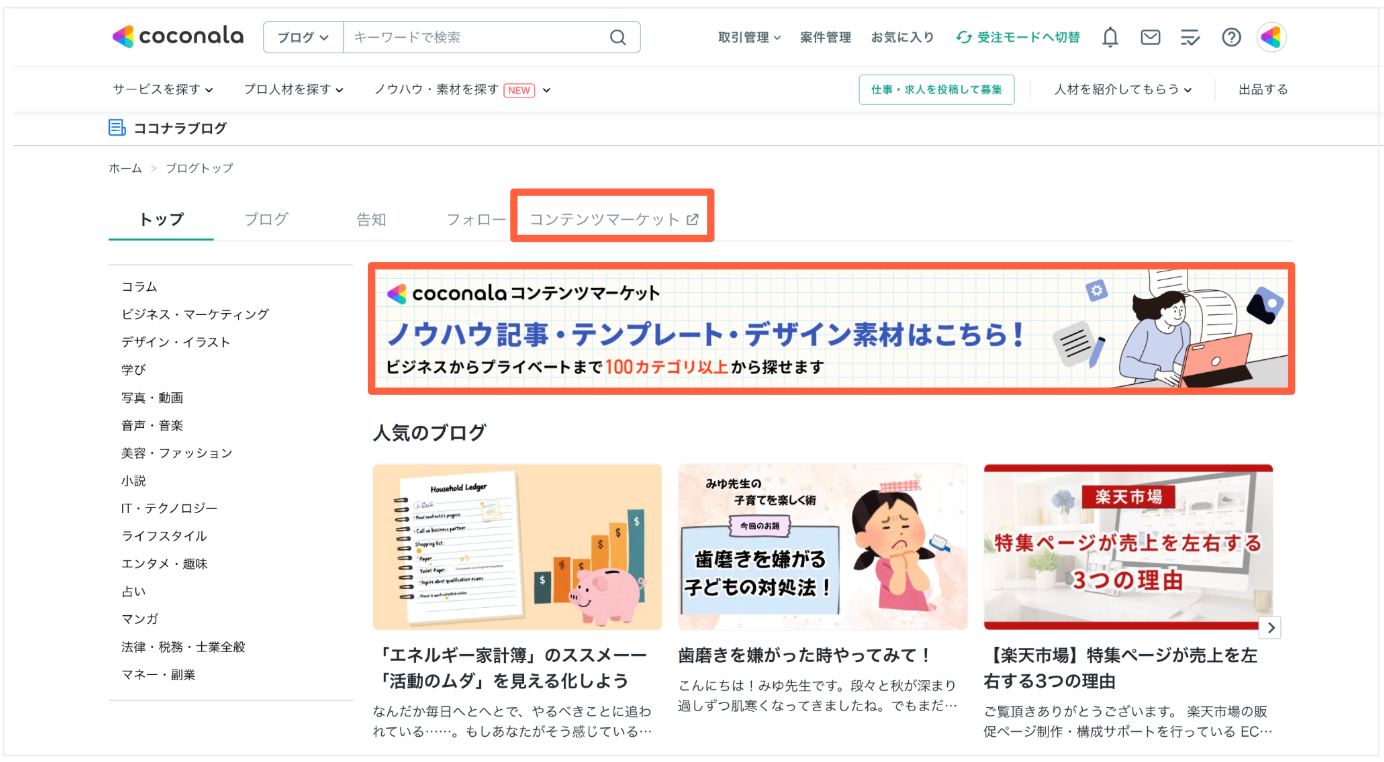The image size is (1384, 762).
Task: Expand サービスを探す menu
Action: coord(163,90)
